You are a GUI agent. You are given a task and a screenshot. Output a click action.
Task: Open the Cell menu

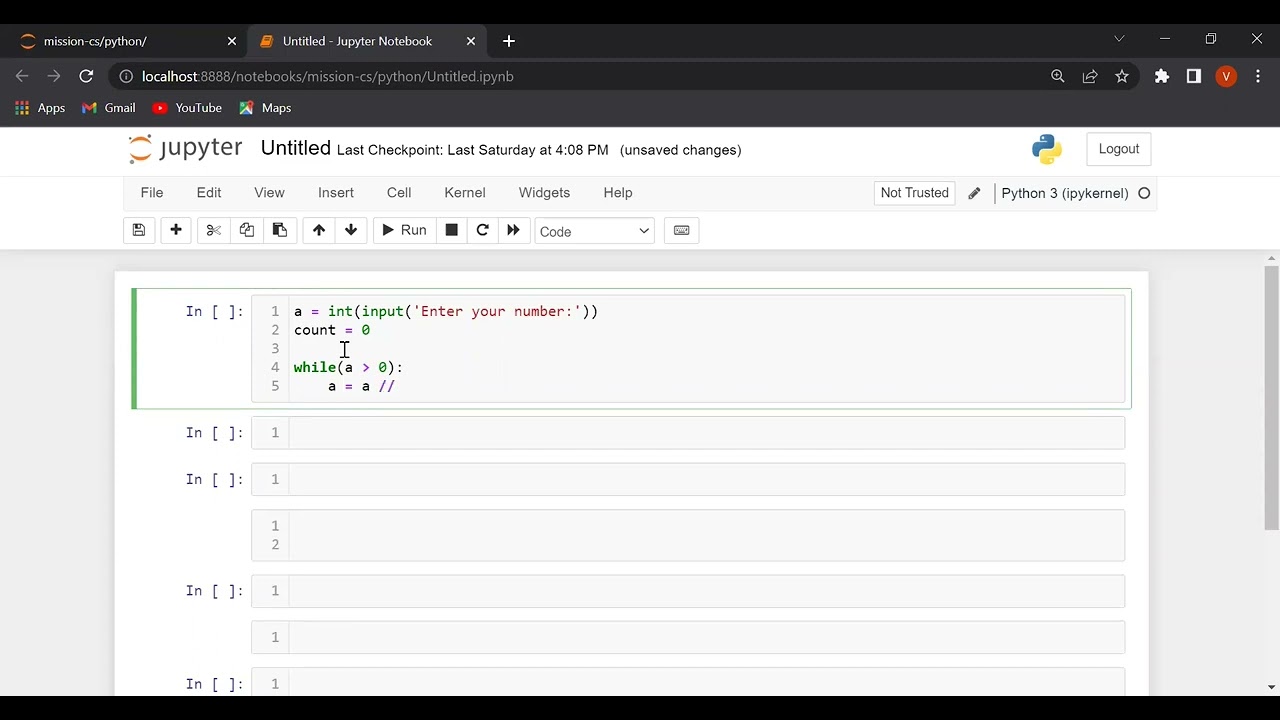[399, 193]
